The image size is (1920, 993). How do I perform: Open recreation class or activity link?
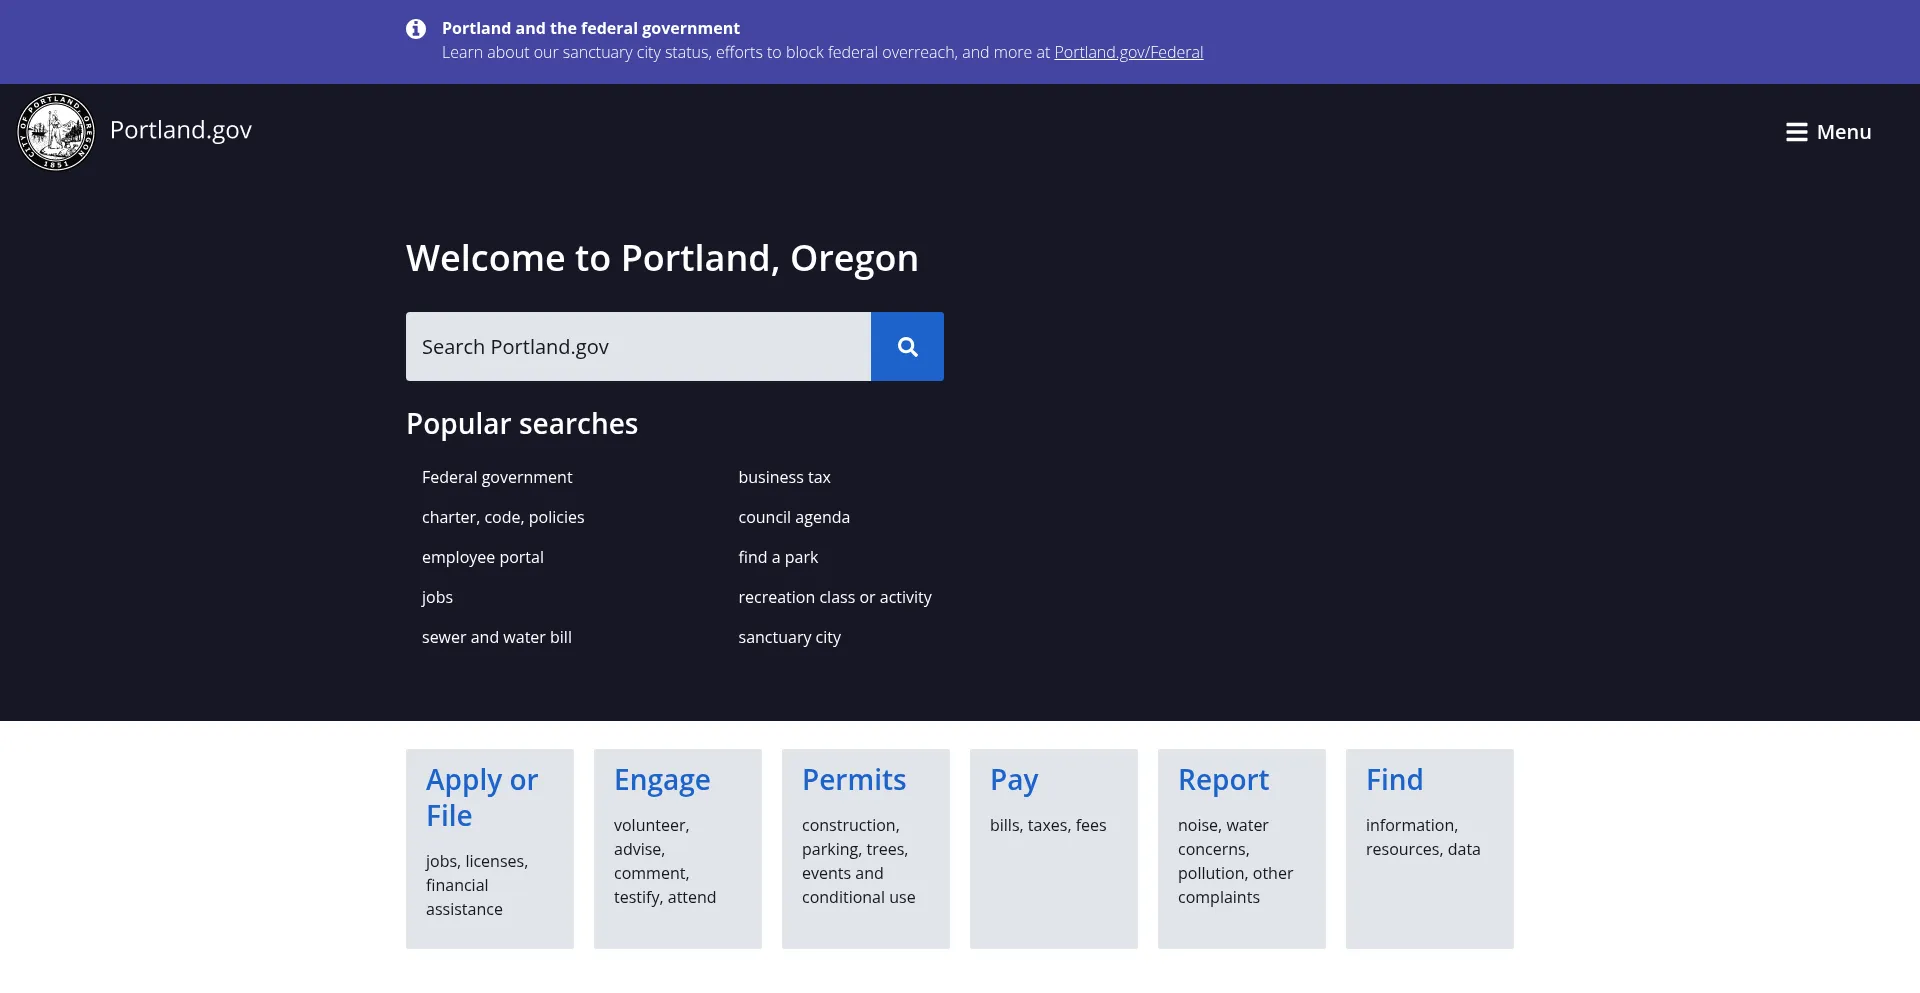pyautogui.click(x=835, y=598)
